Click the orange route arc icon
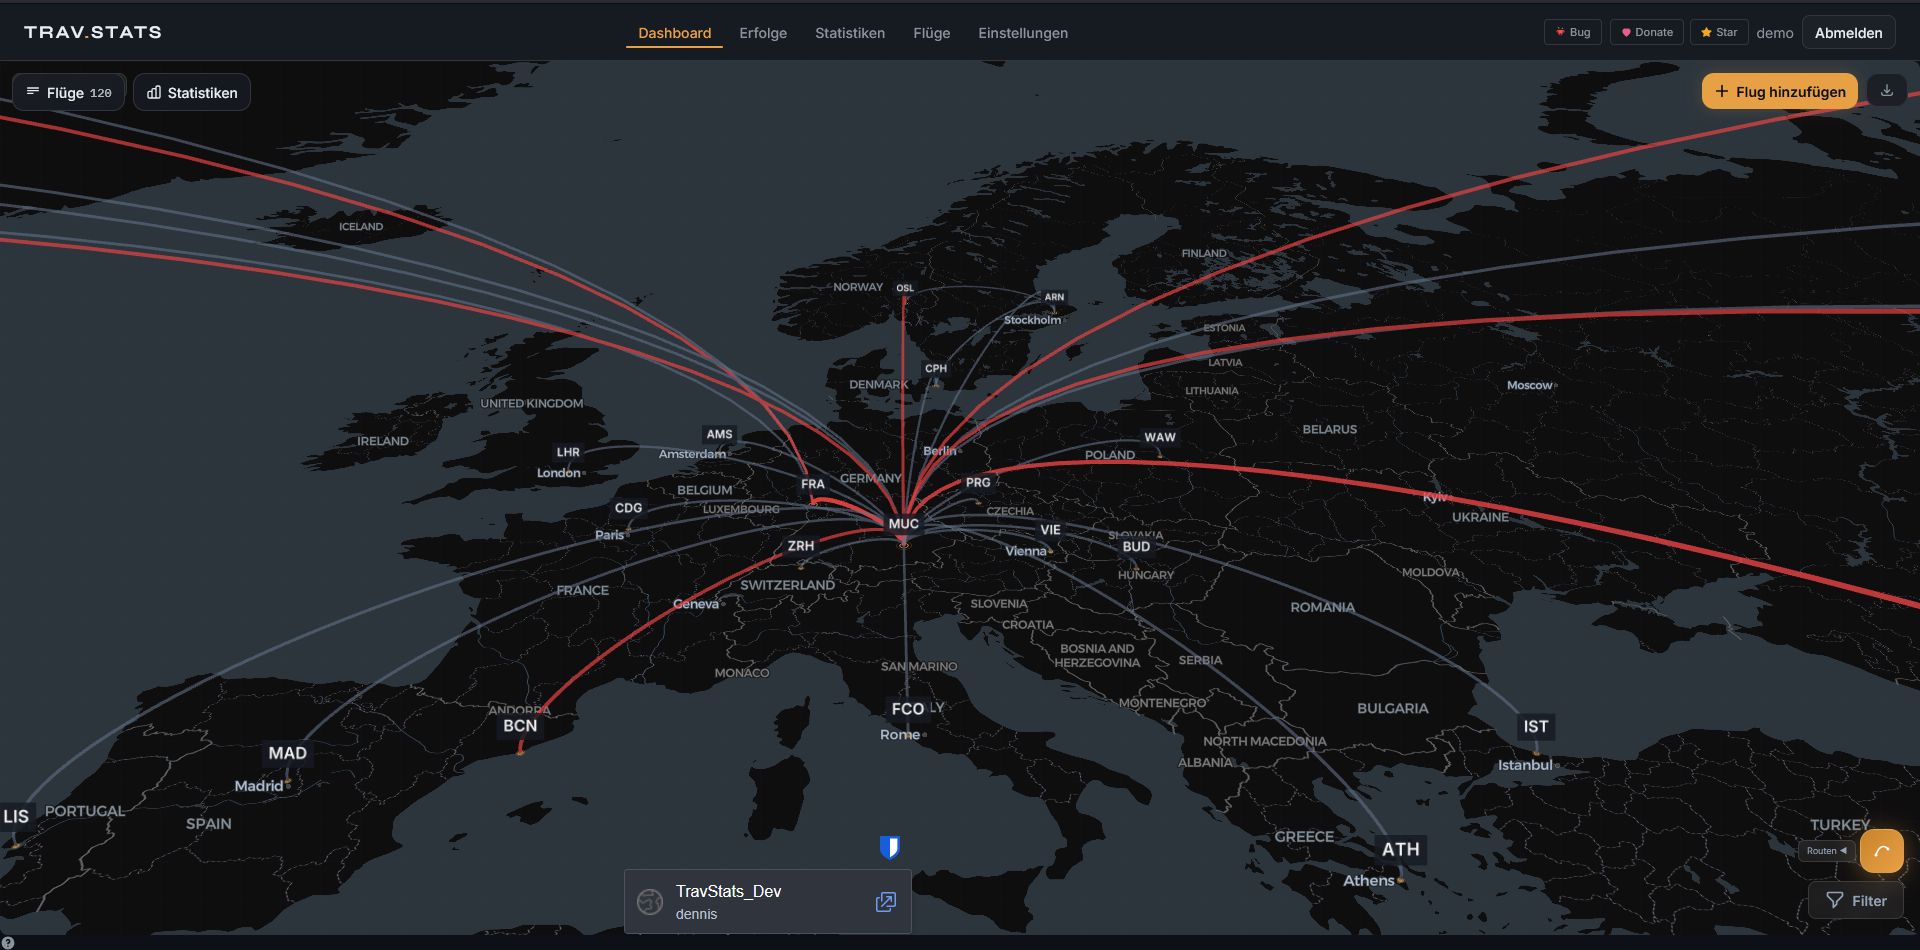The width and height of the screenshot is (1920, 950). (x=1881, y=851)
